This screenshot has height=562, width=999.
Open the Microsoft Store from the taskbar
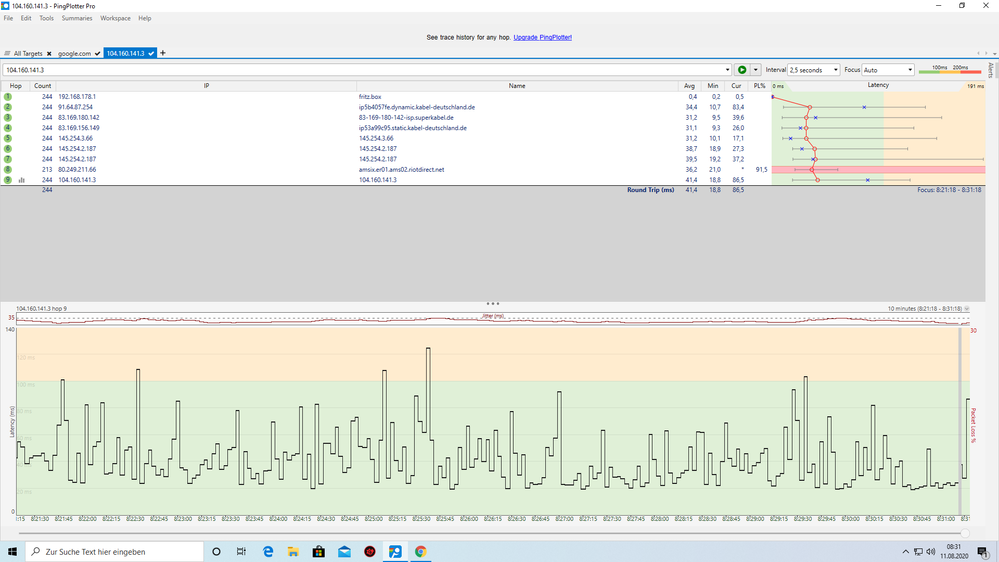tap(319, 552)
